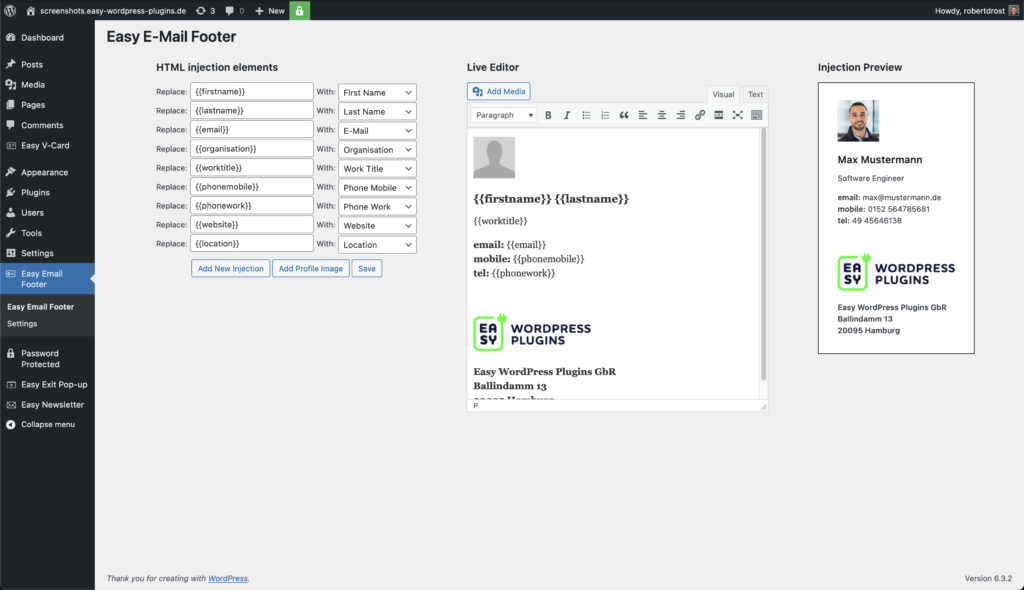Click the {{website}} replace field
Image resolution: width=1024 pixels, height=590 pixels.
click(x=252, y=224)
